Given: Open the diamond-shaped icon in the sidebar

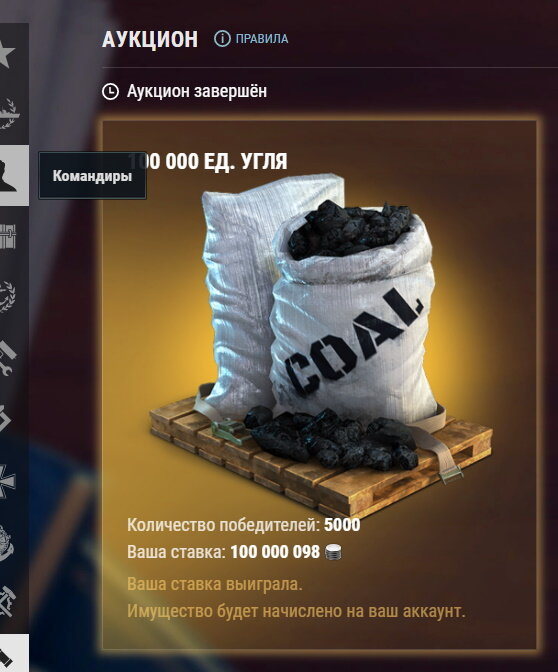Looking at the screenshot, I should (5, 418).
